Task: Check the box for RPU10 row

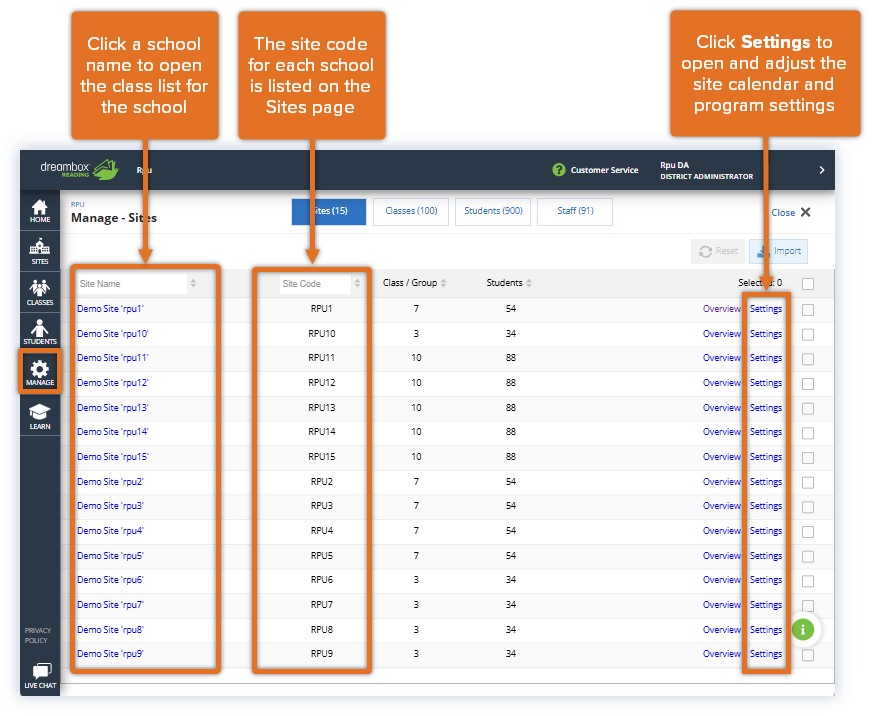Action: 808,335
